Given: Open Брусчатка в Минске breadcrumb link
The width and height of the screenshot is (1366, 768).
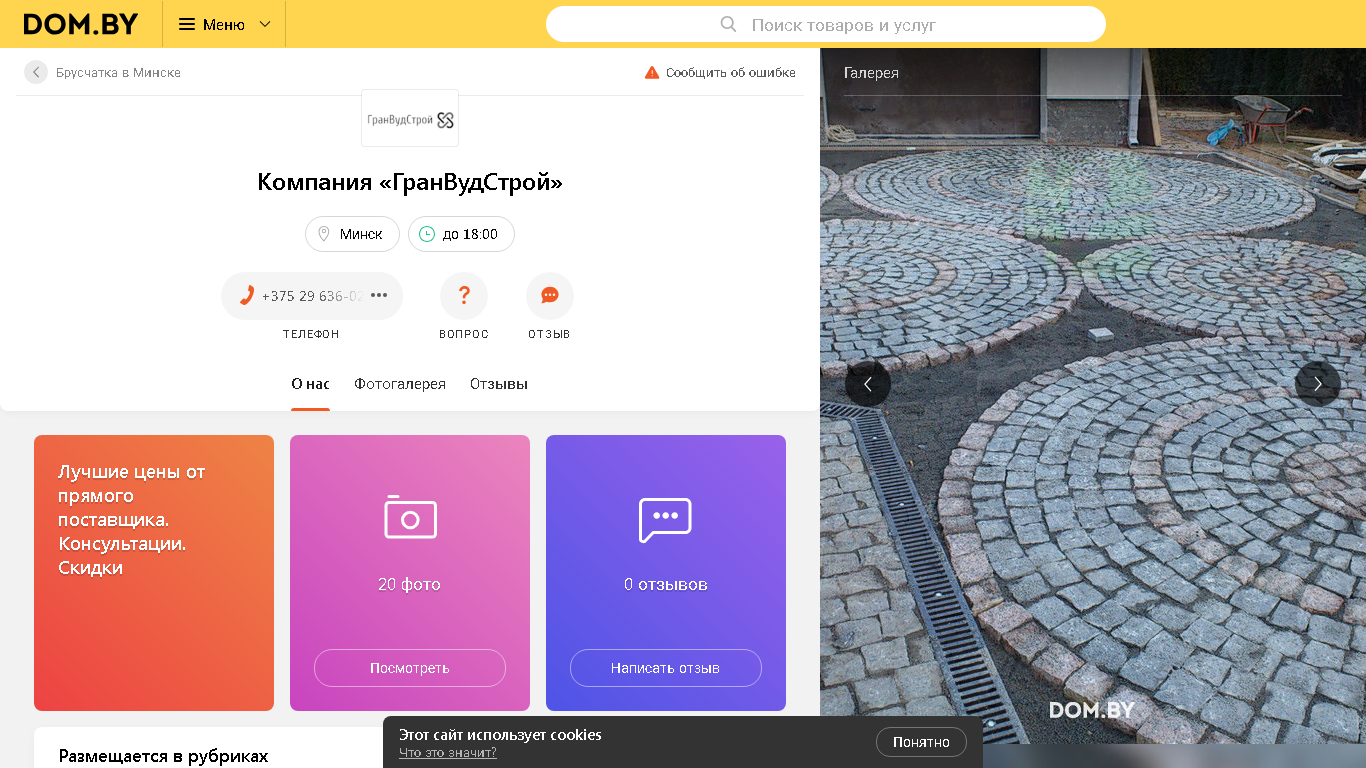Looking at the screenshot, I should point(118,72).
